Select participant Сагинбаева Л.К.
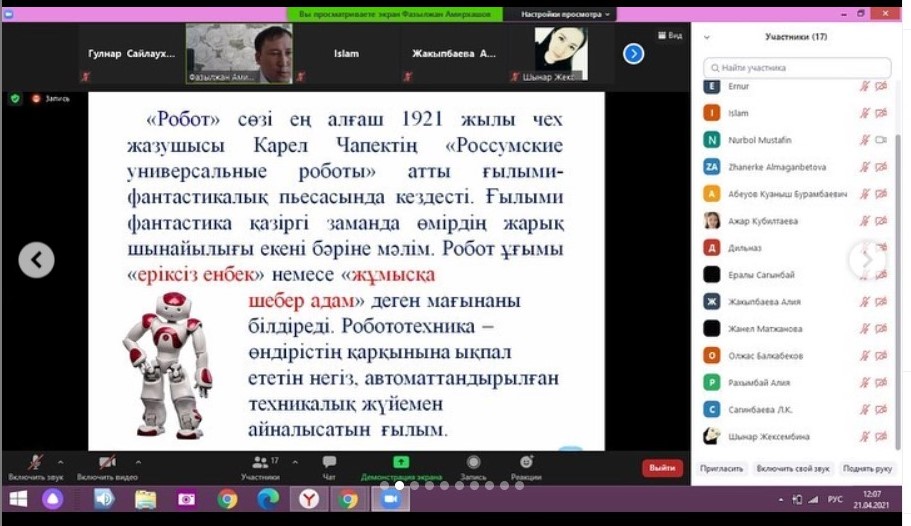The width and height of the screenshot is (911, 526). (x=796, y=410)
